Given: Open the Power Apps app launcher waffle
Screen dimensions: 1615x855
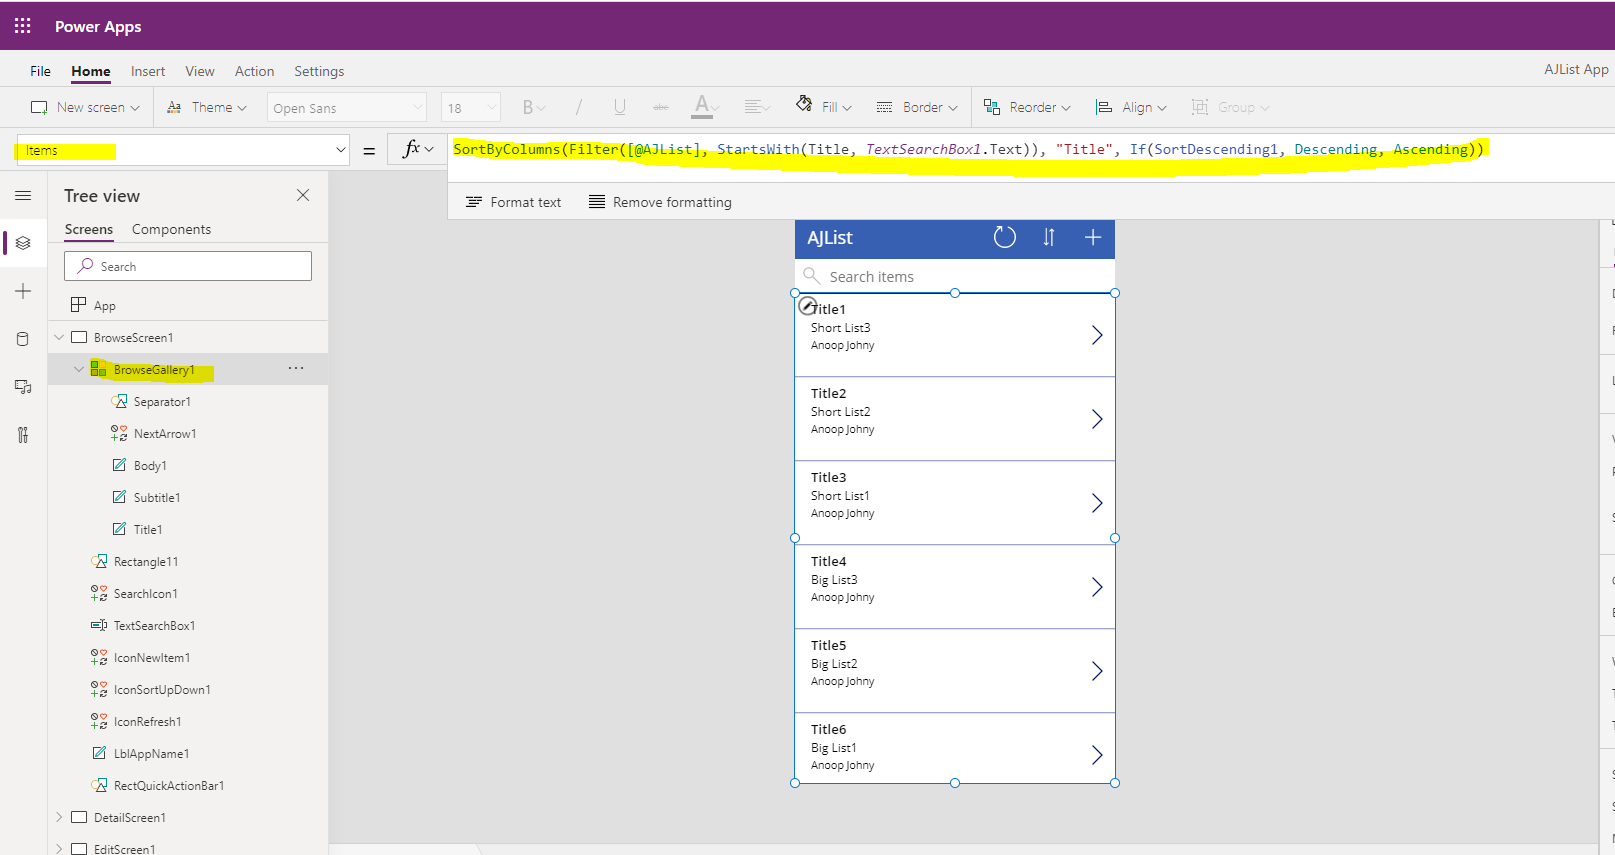Looking at the screenshot, I should [22, 26].
